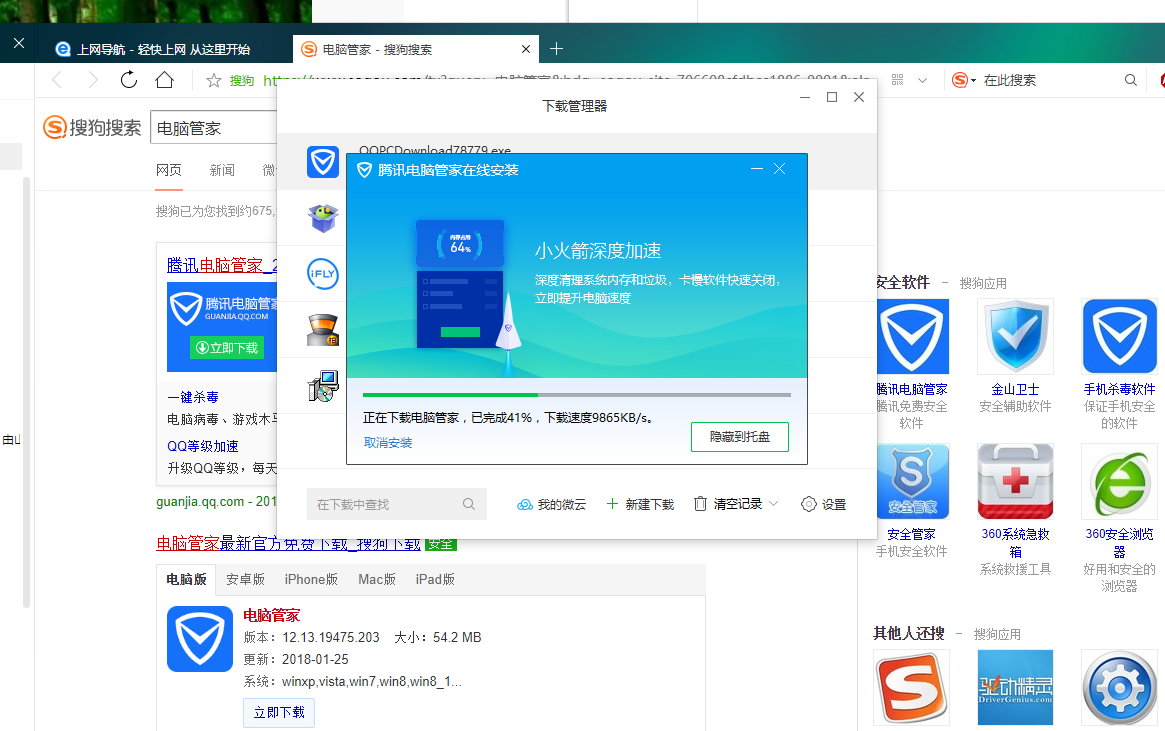Image resolution: width=1165 pixels, height=731 pixels.
Task: Focus the Sogou search box with 电脑管家
Action: tap(214, 128)
